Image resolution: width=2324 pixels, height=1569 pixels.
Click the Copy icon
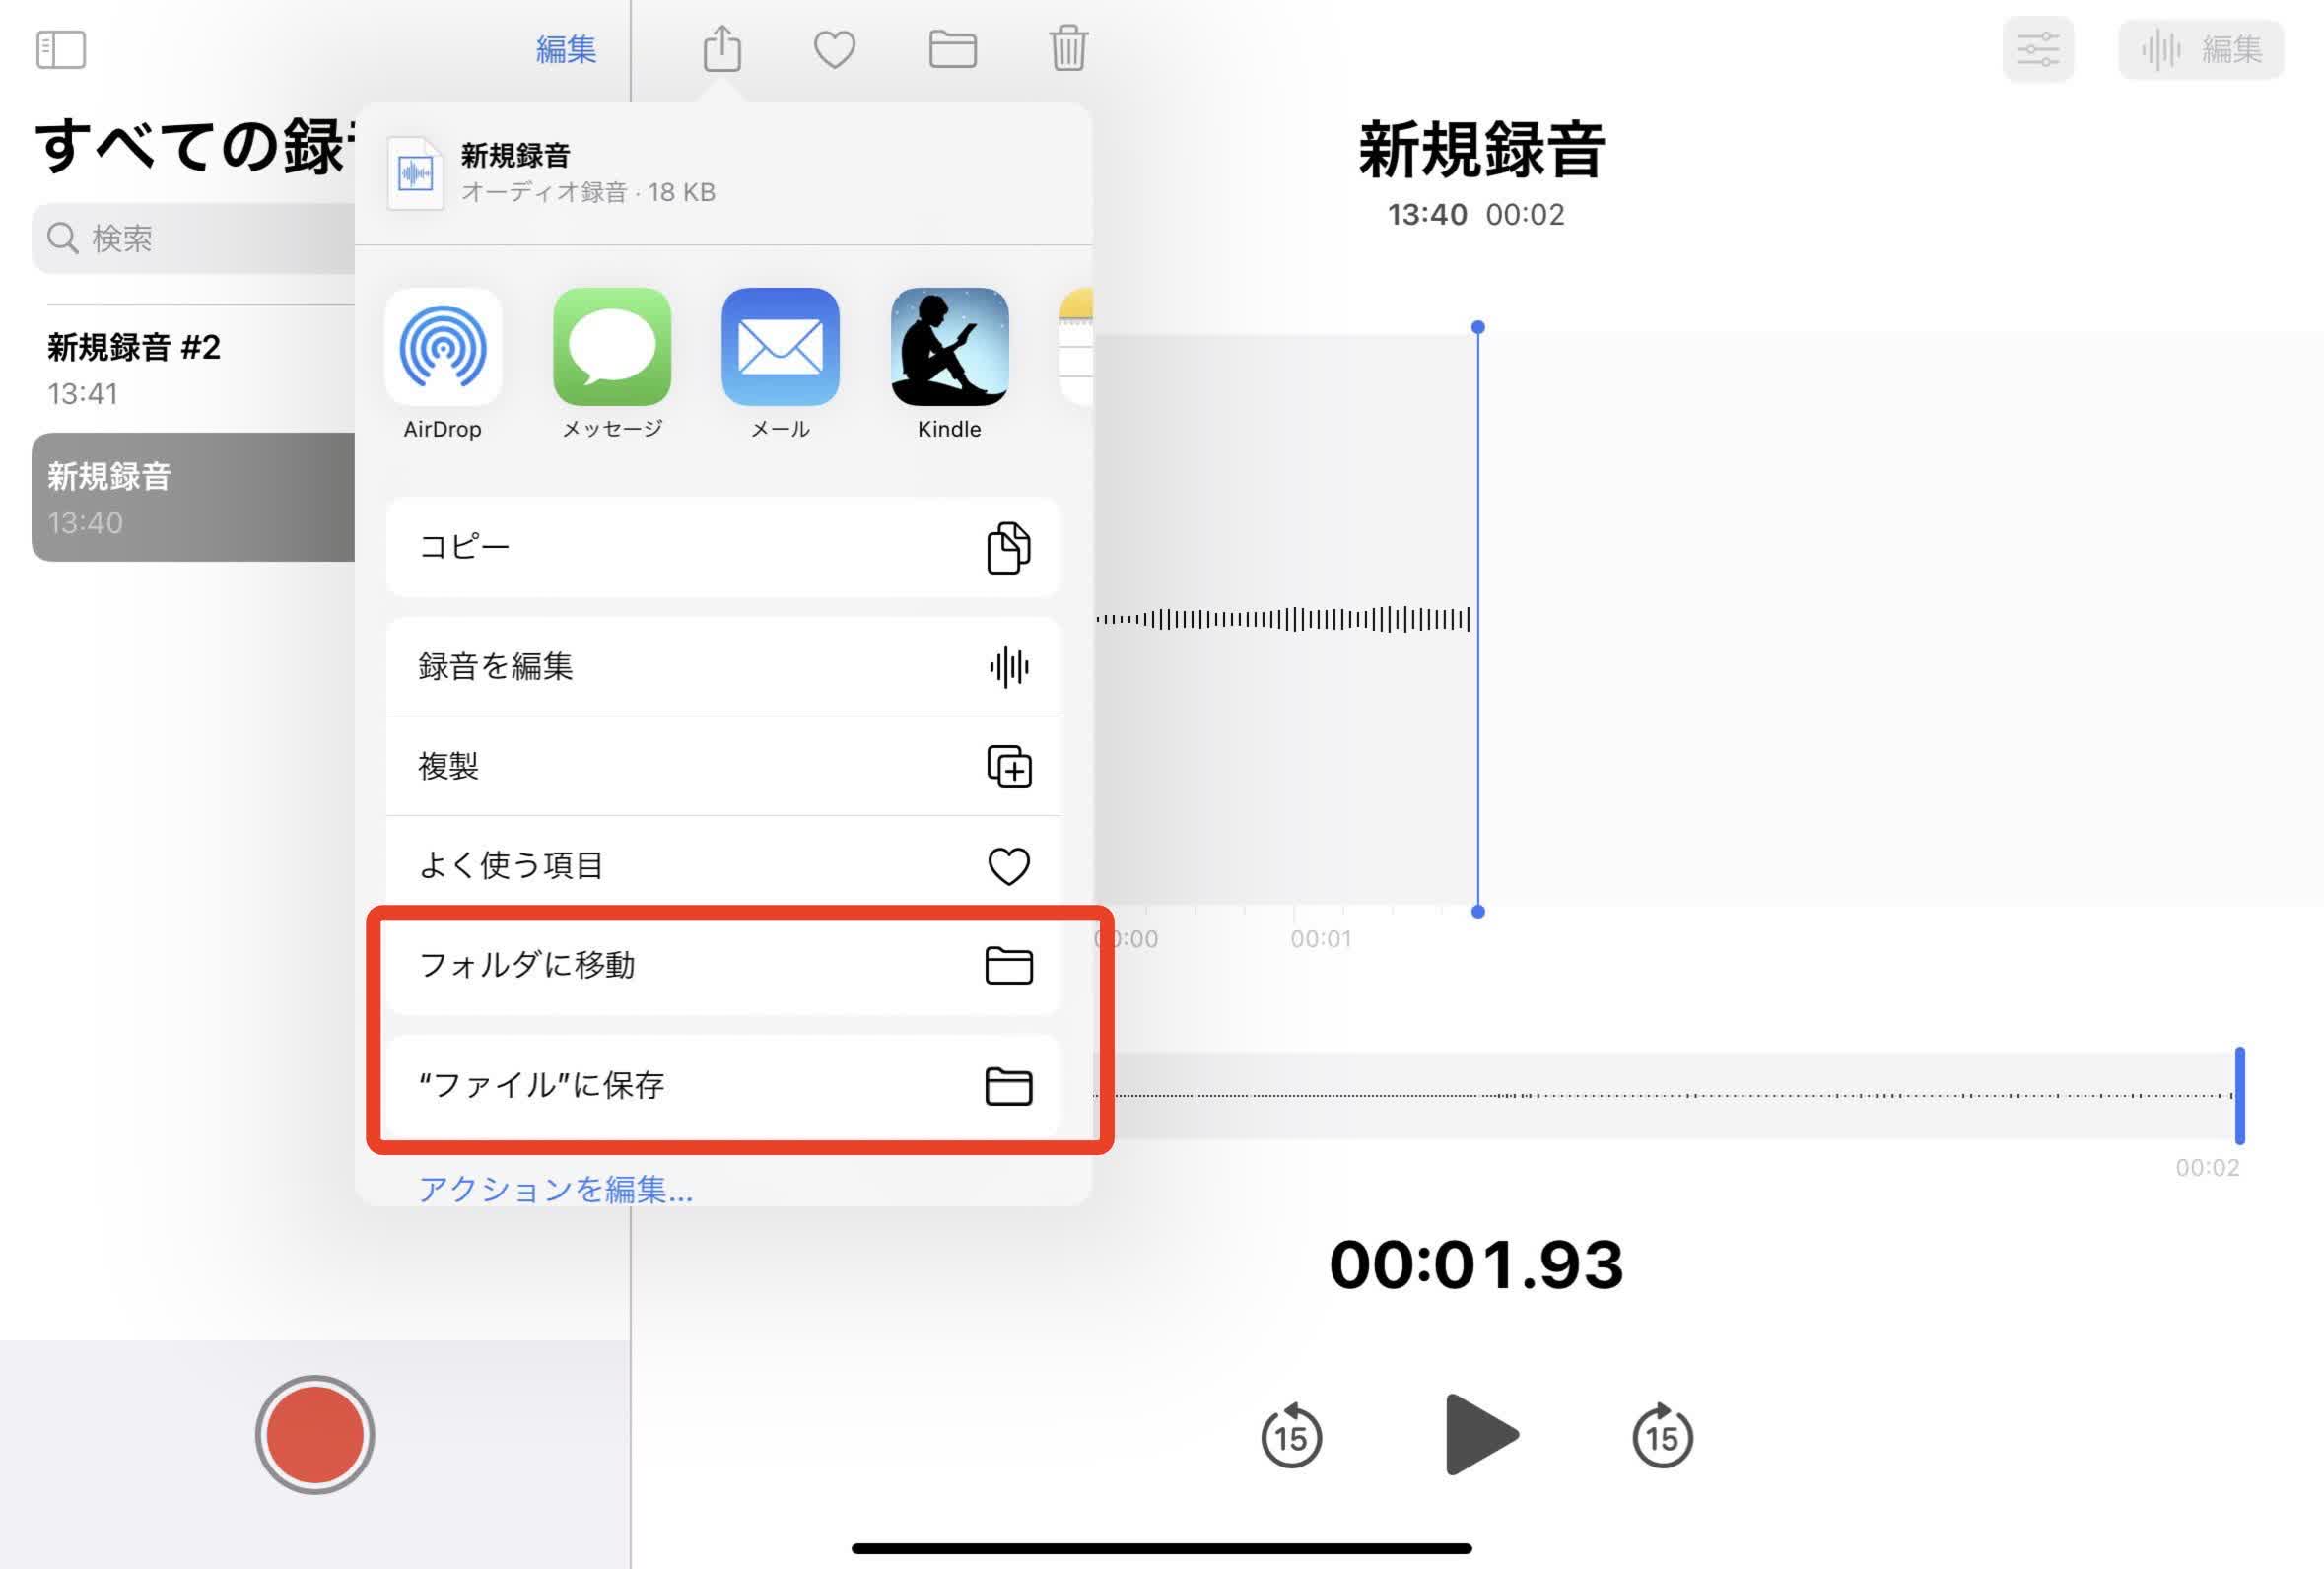1007,546
